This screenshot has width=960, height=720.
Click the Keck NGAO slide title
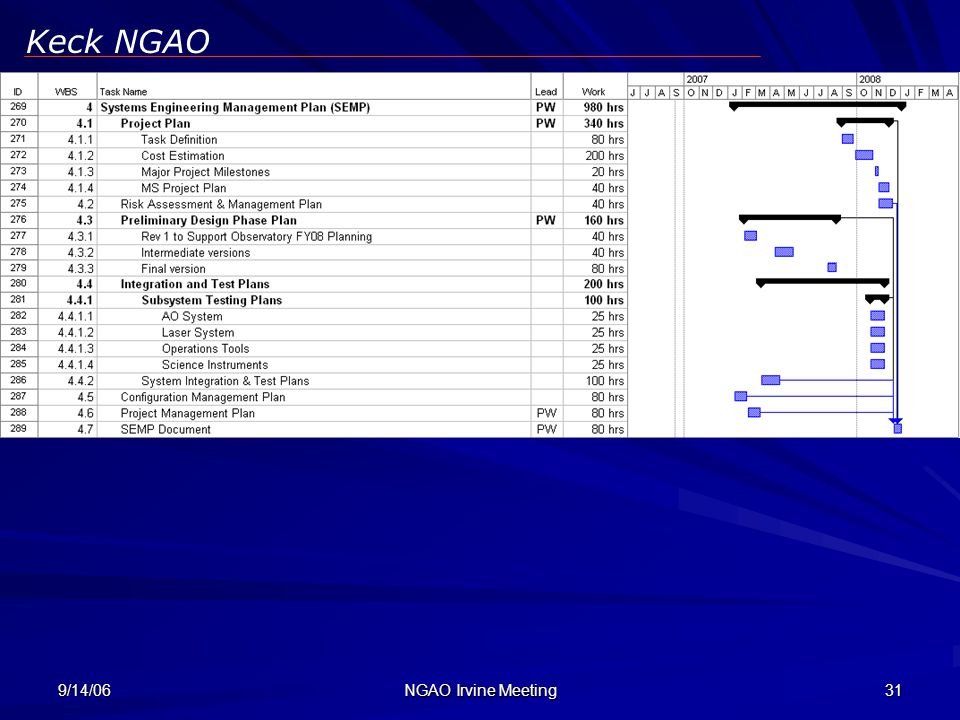118,41
